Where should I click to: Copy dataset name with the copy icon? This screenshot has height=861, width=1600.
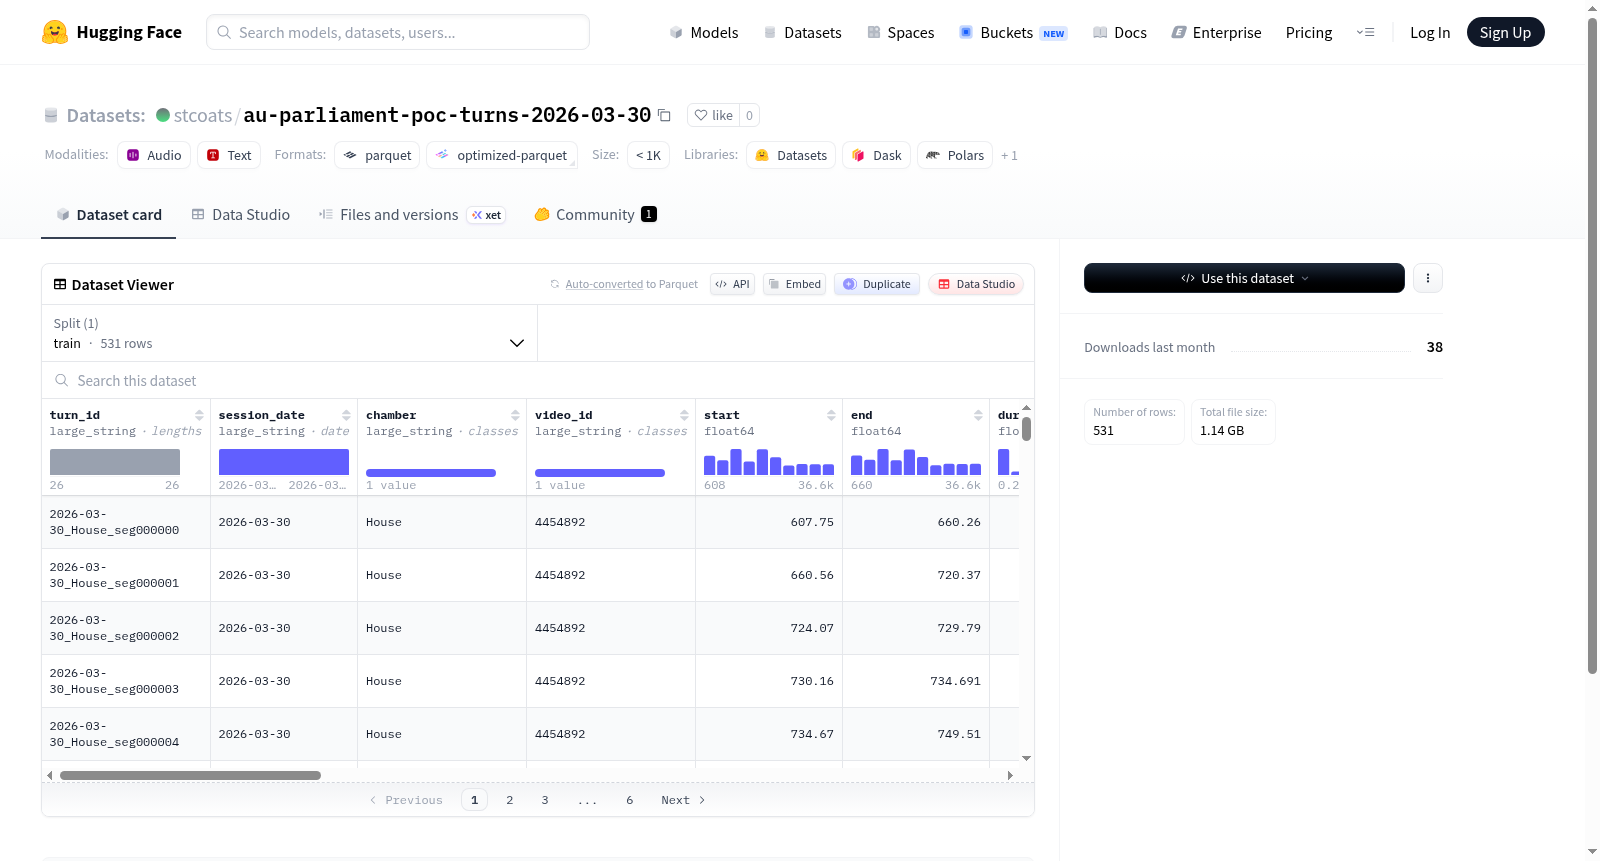click(x=664, y=115)
